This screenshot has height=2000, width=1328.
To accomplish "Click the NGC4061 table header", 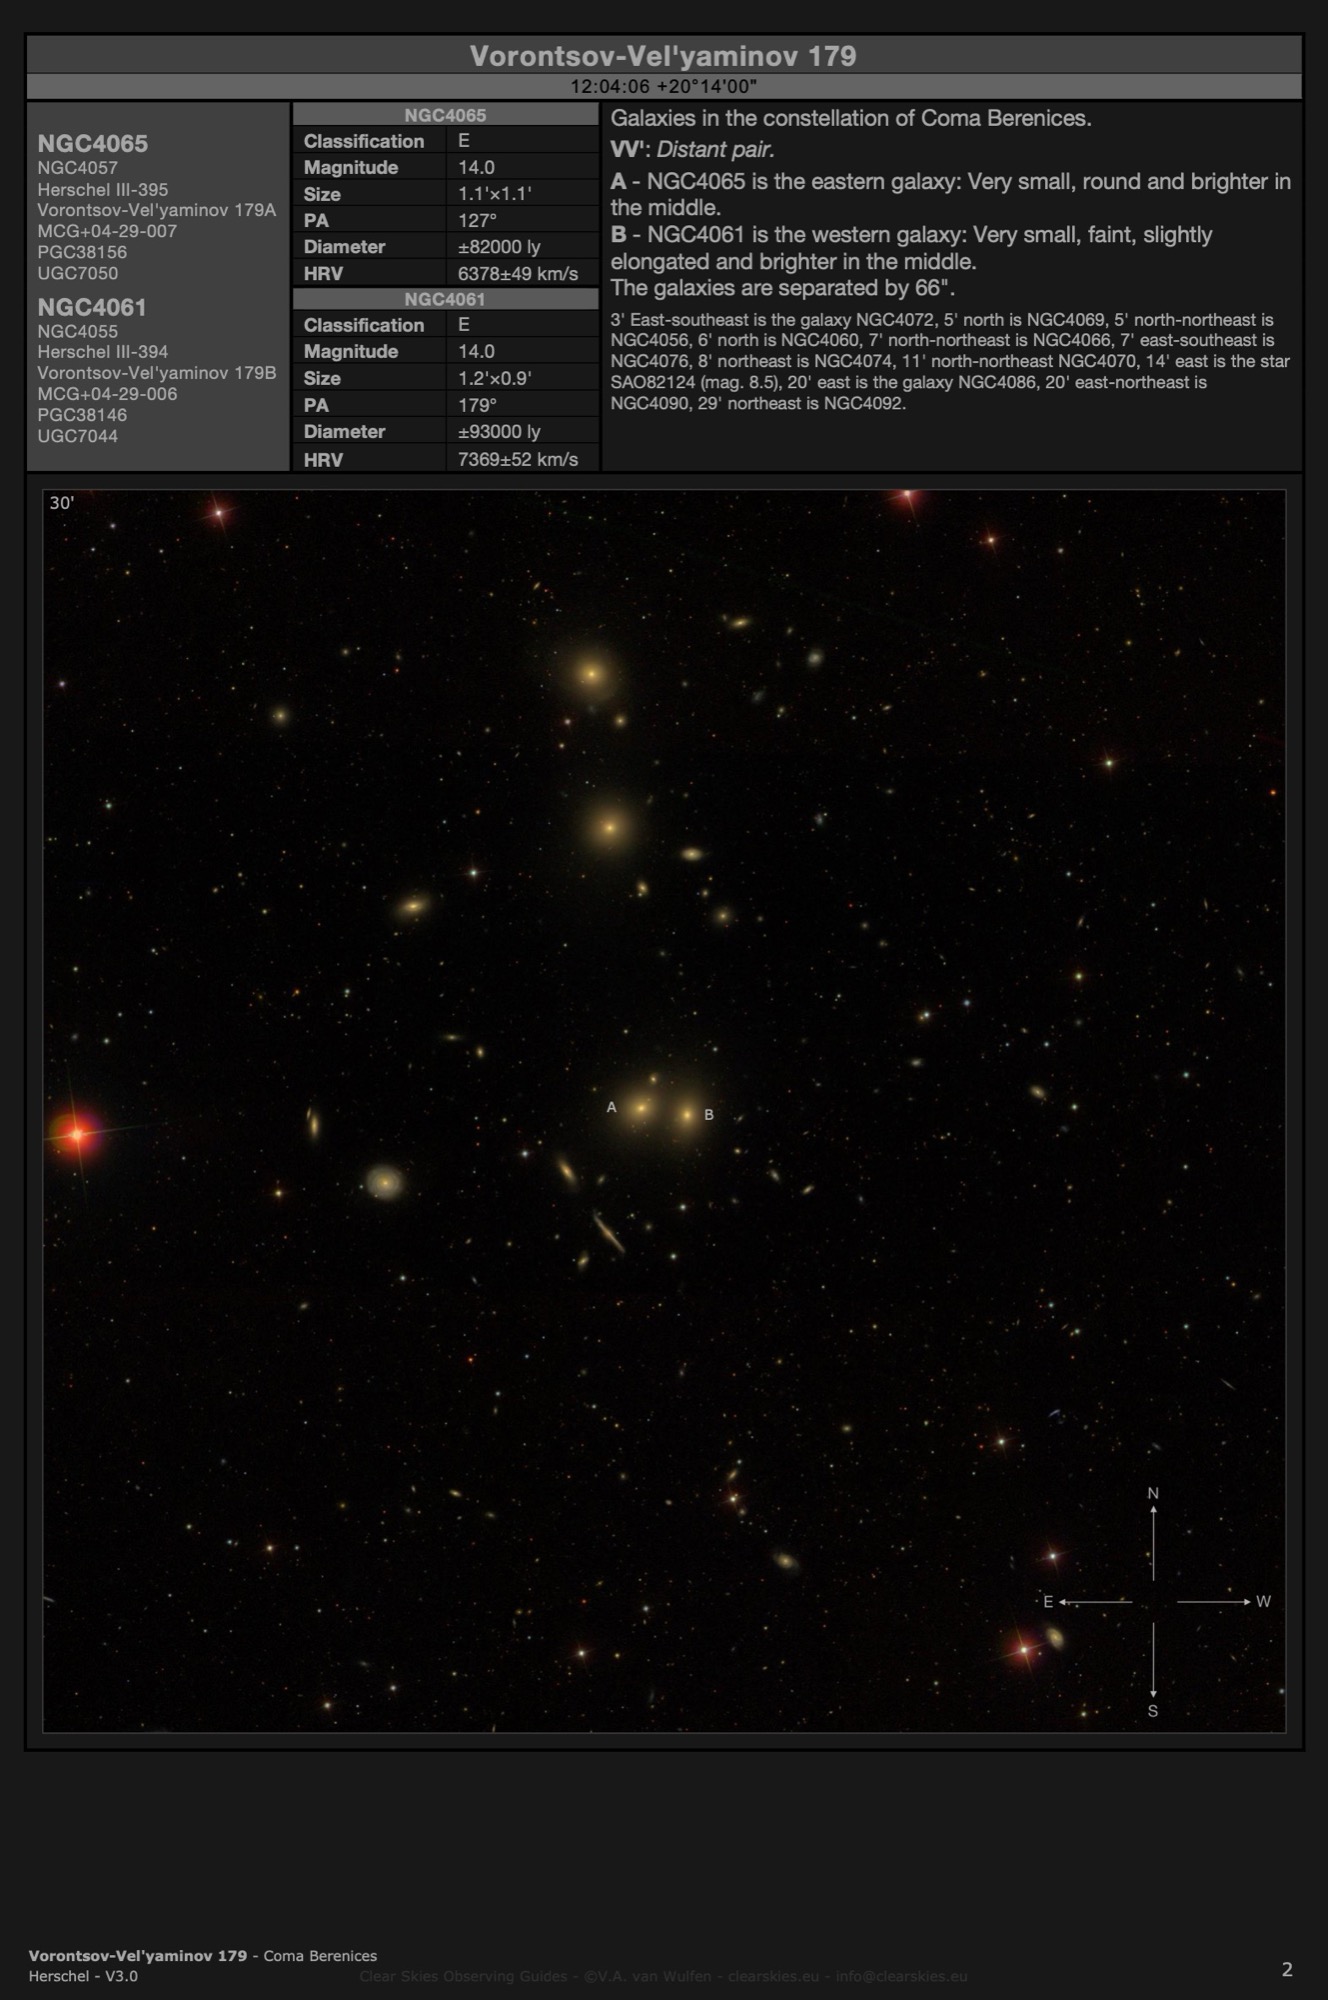I will [445, 299].
